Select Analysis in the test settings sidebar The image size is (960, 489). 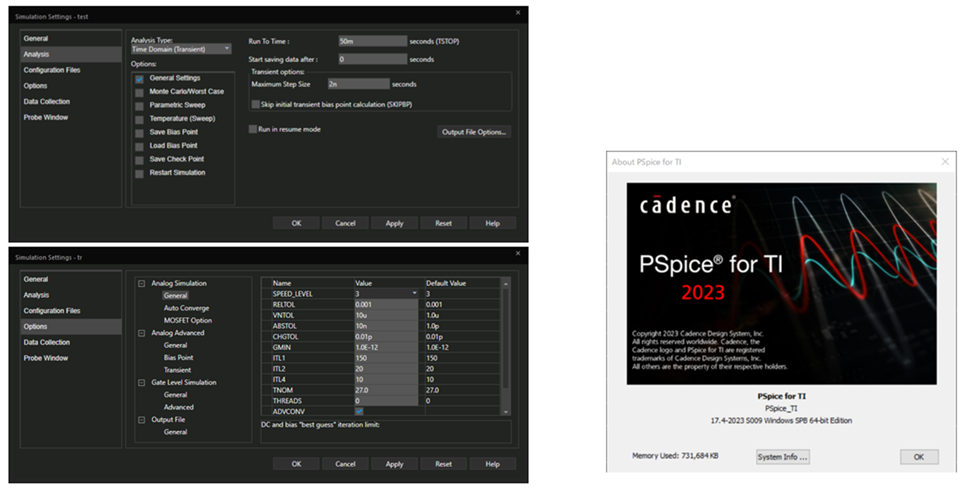(70, 54)
